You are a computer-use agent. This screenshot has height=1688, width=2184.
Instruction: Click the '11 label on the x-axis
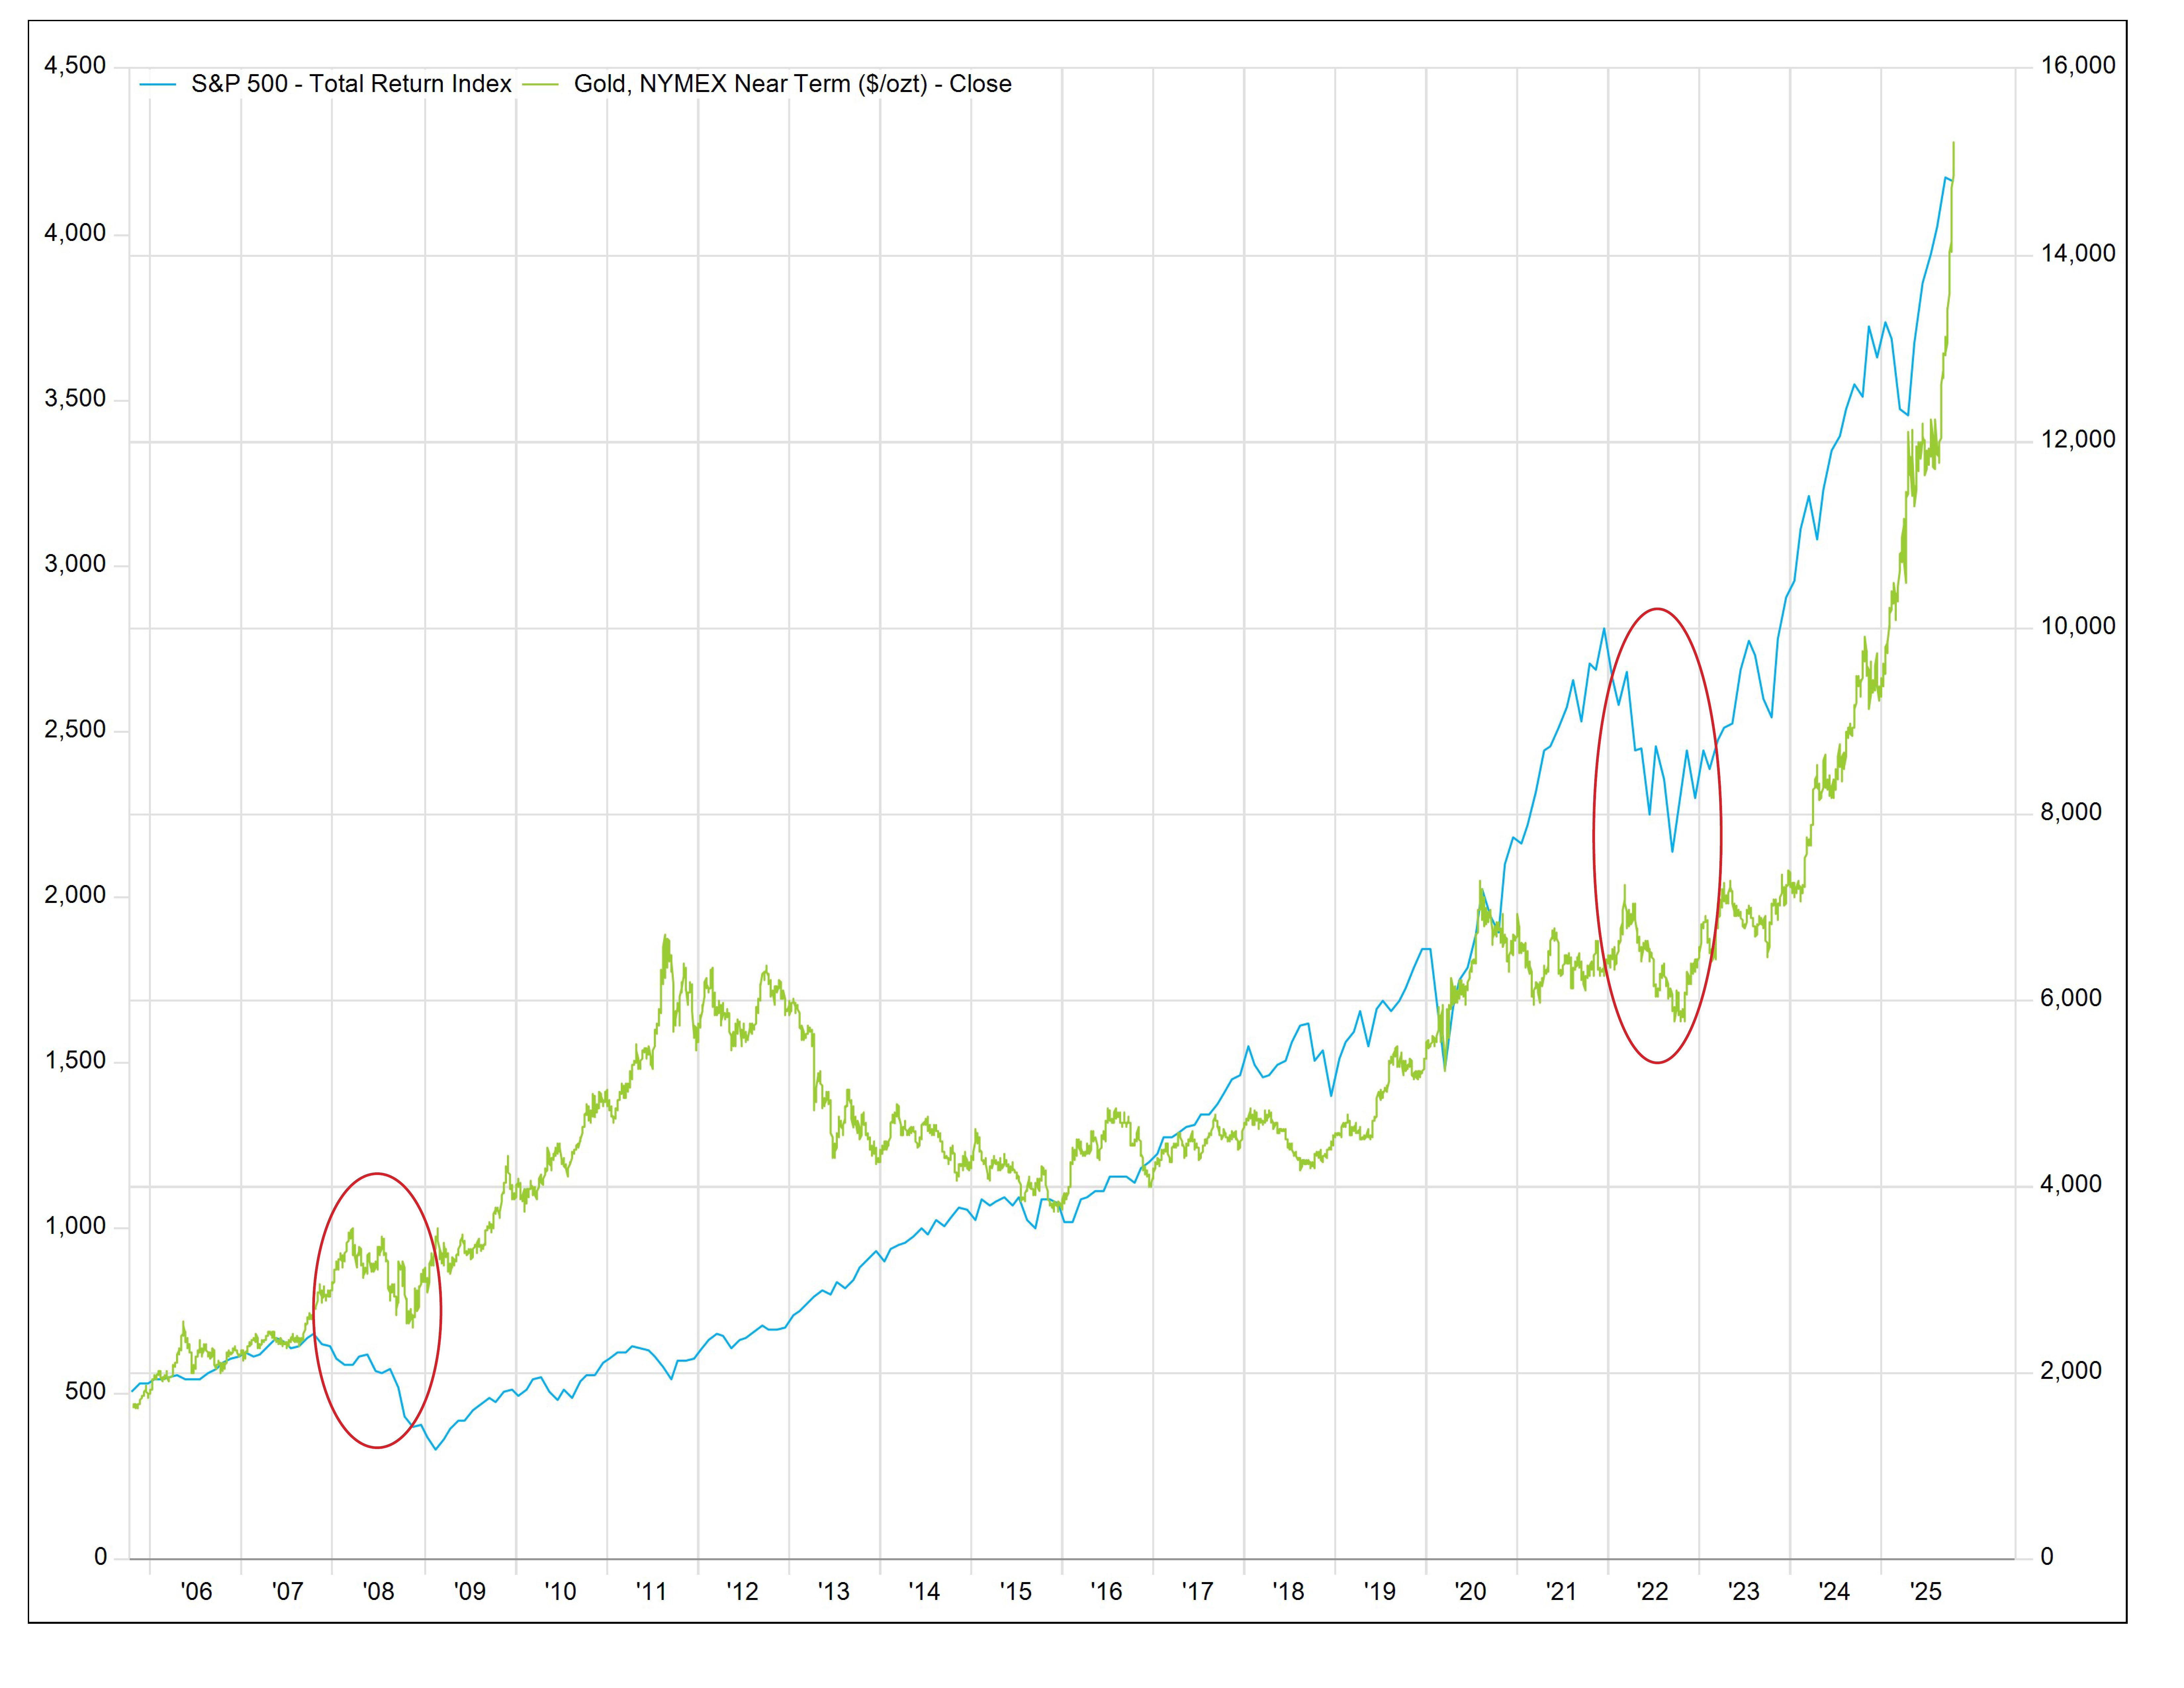click(x=651, y=1591)
